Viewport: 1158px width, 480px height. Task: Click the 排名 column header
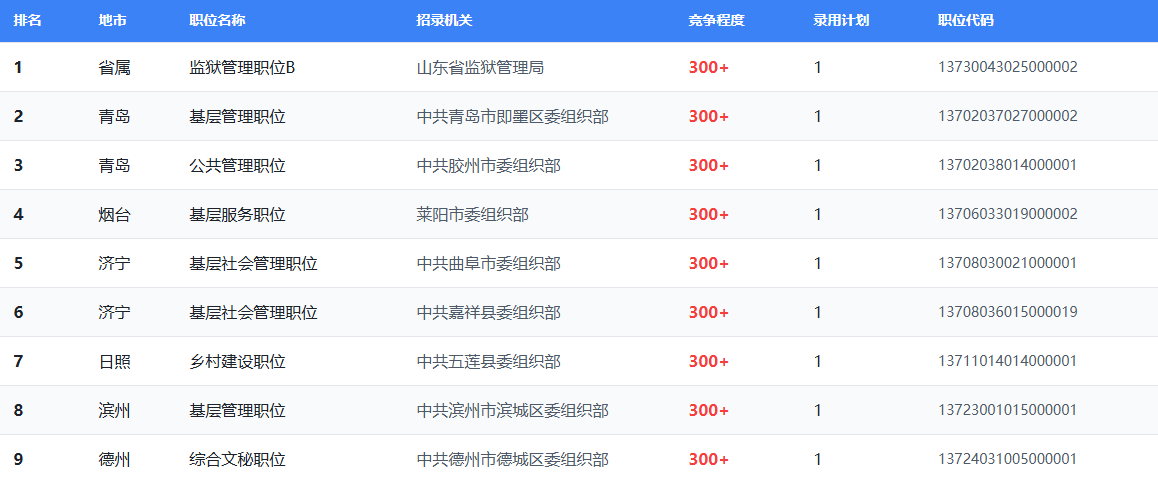coord(28,21)
